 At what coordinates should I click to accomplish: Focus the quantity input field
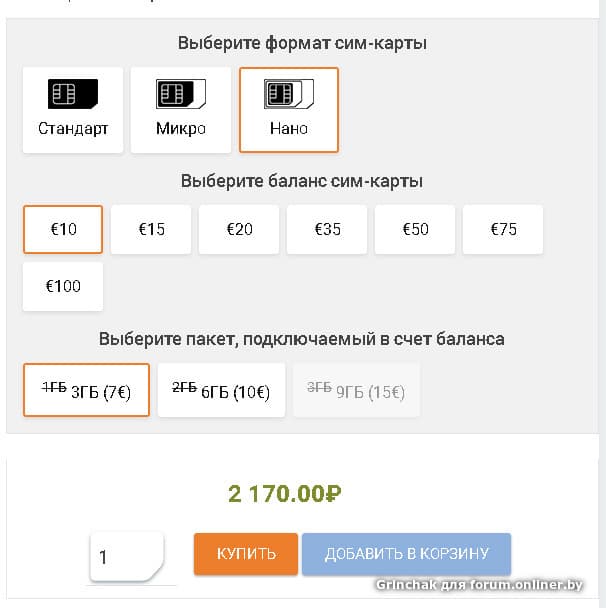pos(127,557)
